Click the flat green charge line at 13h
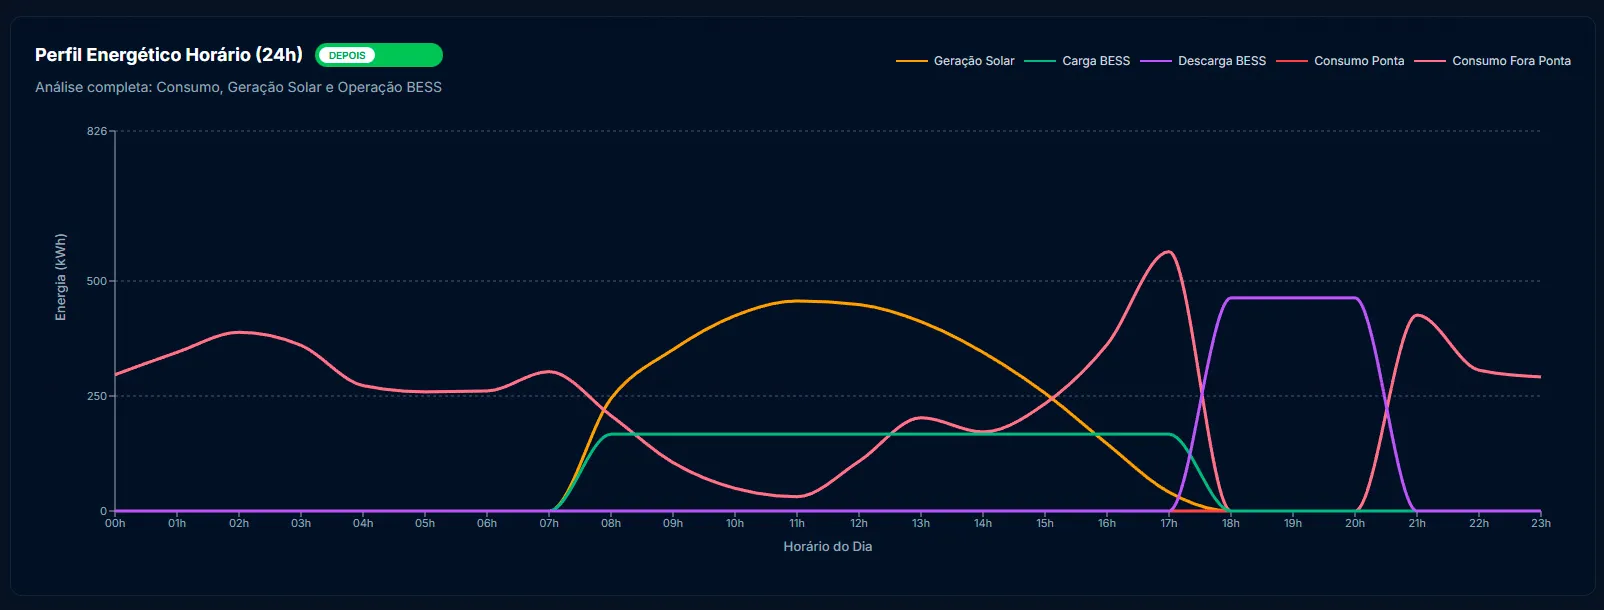 pos(921,434)
